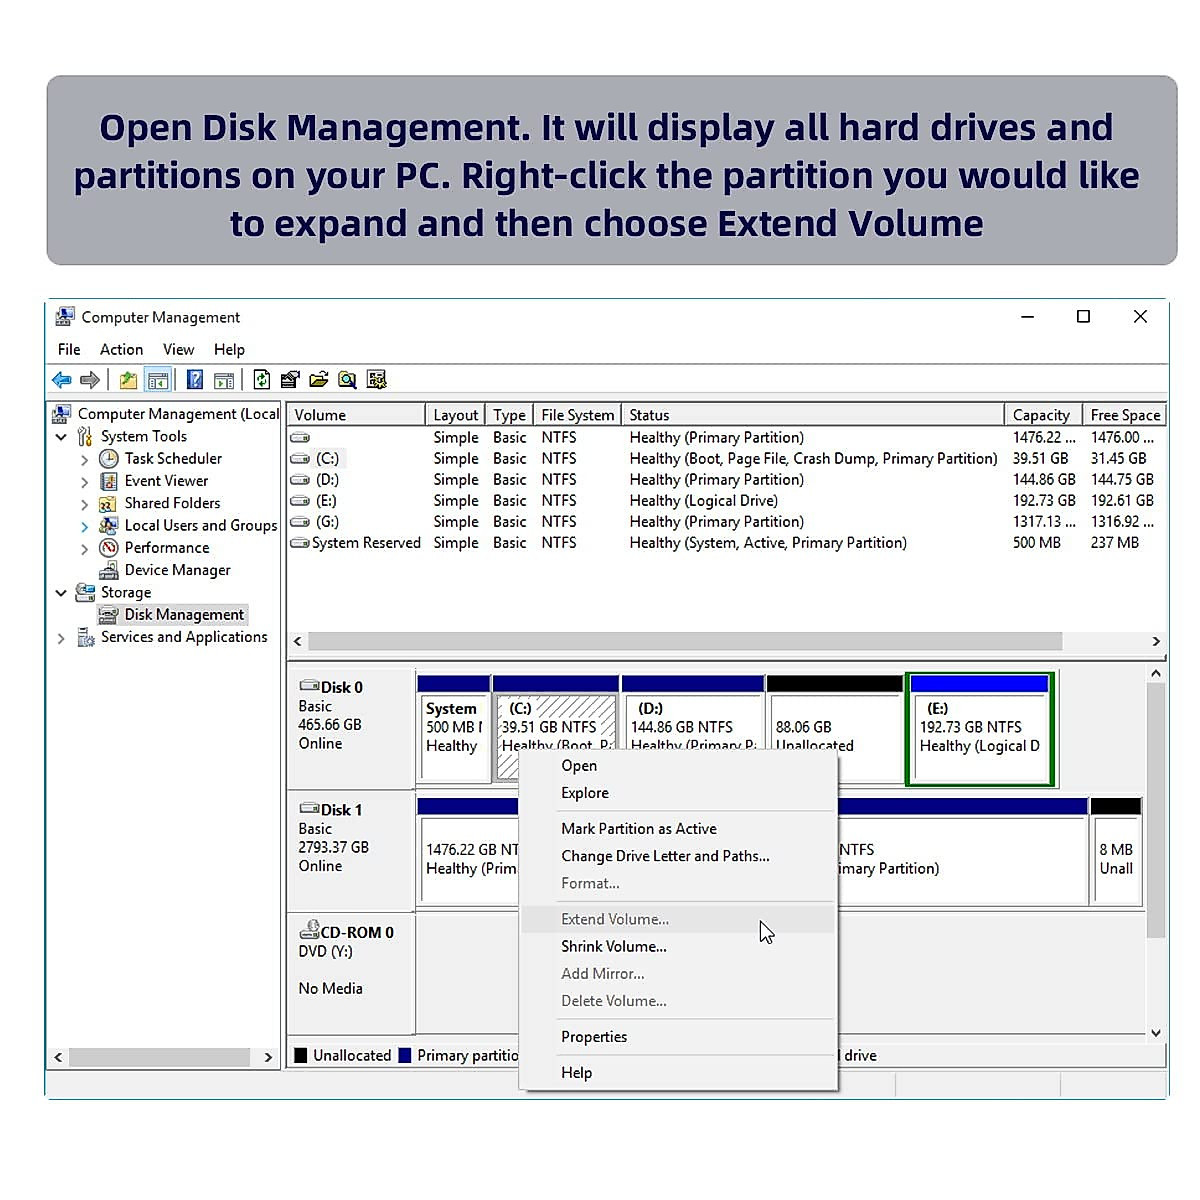
Task: Open the Action menu
Action: 121,349
